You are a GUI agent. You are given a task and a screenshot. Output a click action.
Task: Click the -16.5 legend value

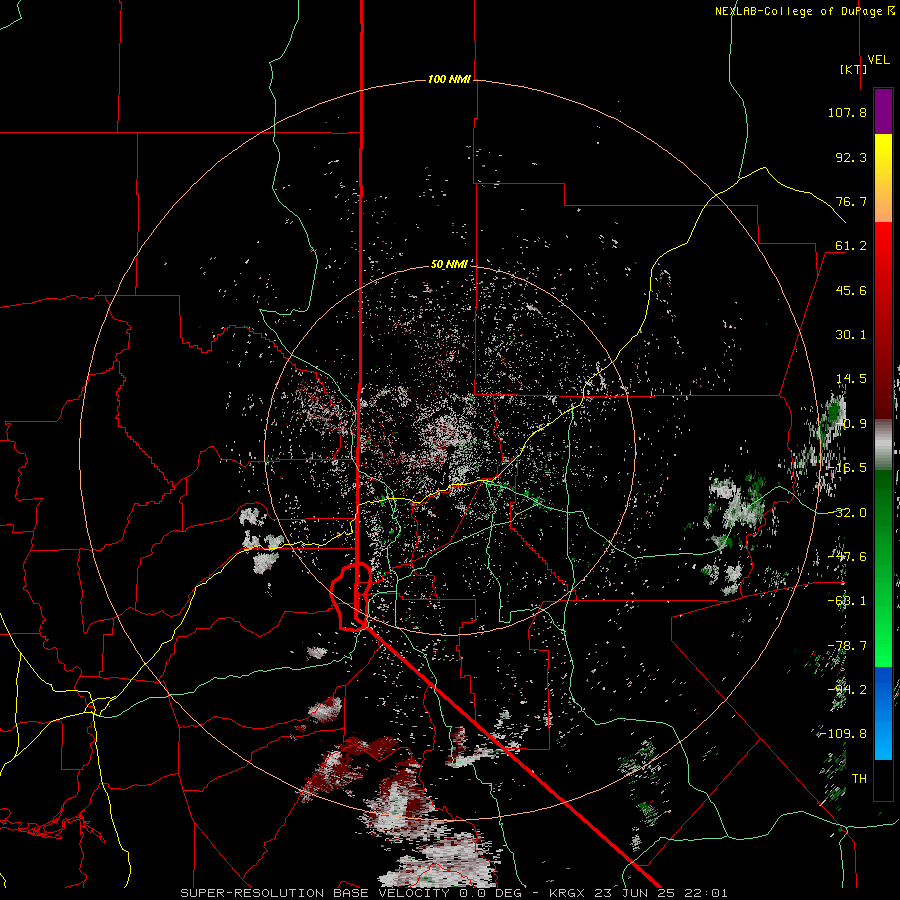pyautogui.click(x=847, y=468)
